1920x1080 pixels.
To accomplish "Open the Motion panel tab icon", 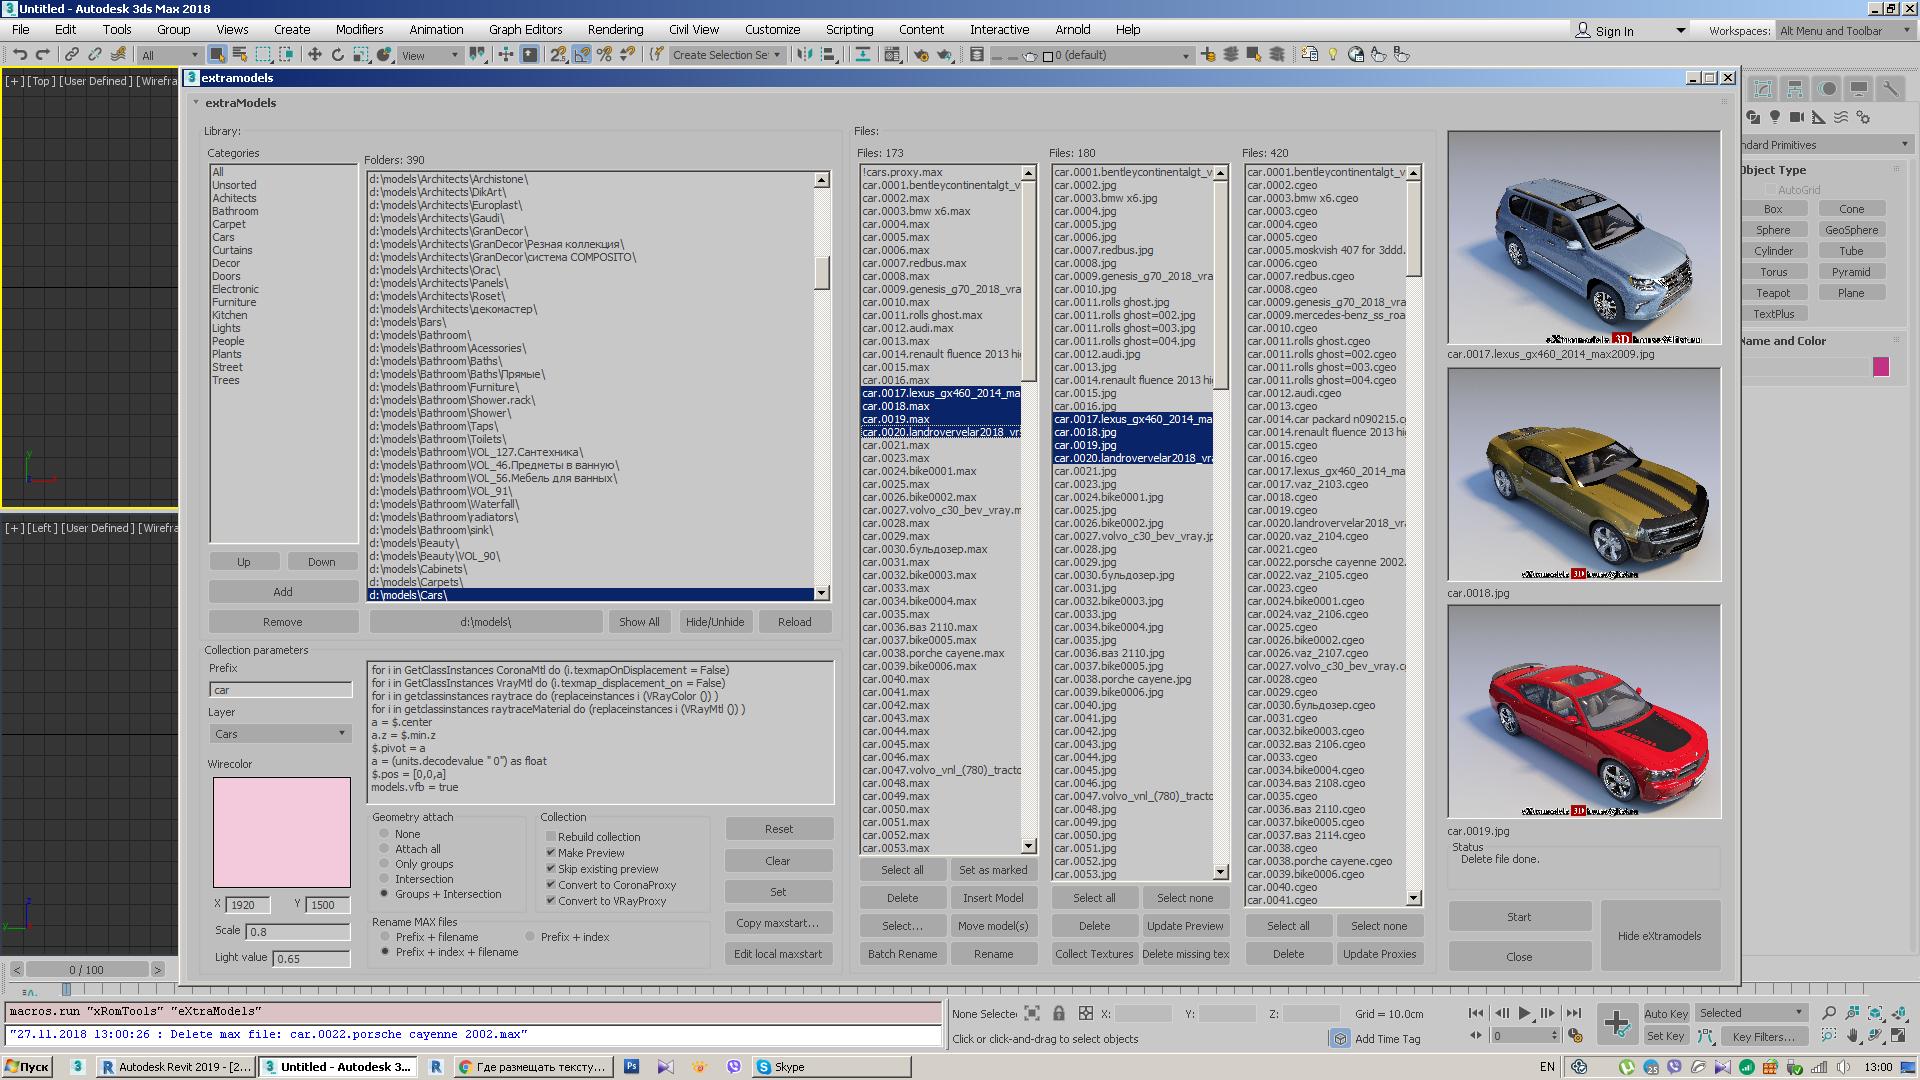I will pos(1827,89).
